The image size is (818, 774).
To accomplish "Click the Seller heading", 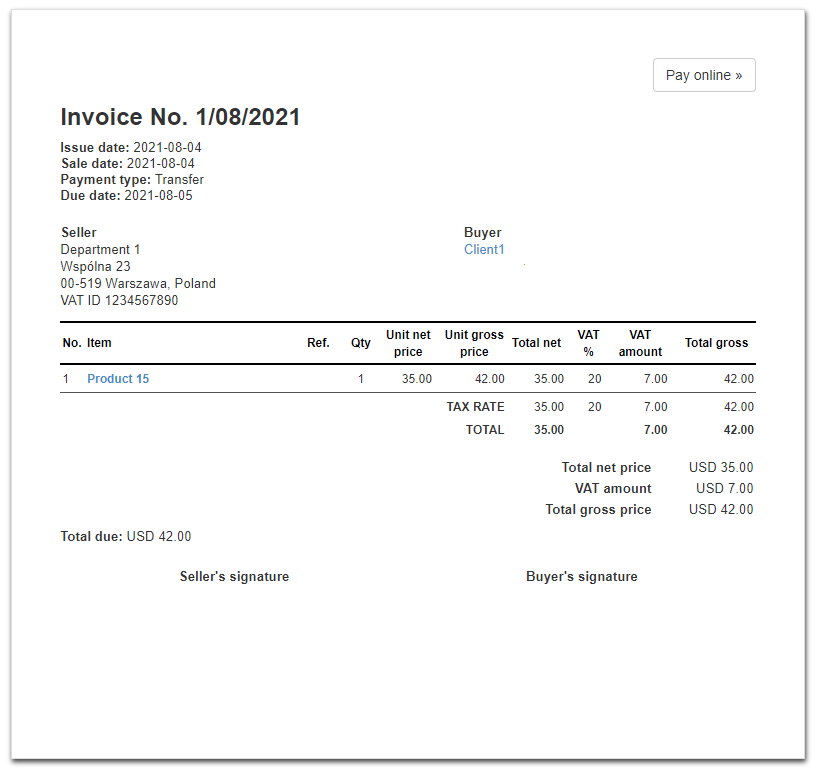I will (x=79, y=233).
